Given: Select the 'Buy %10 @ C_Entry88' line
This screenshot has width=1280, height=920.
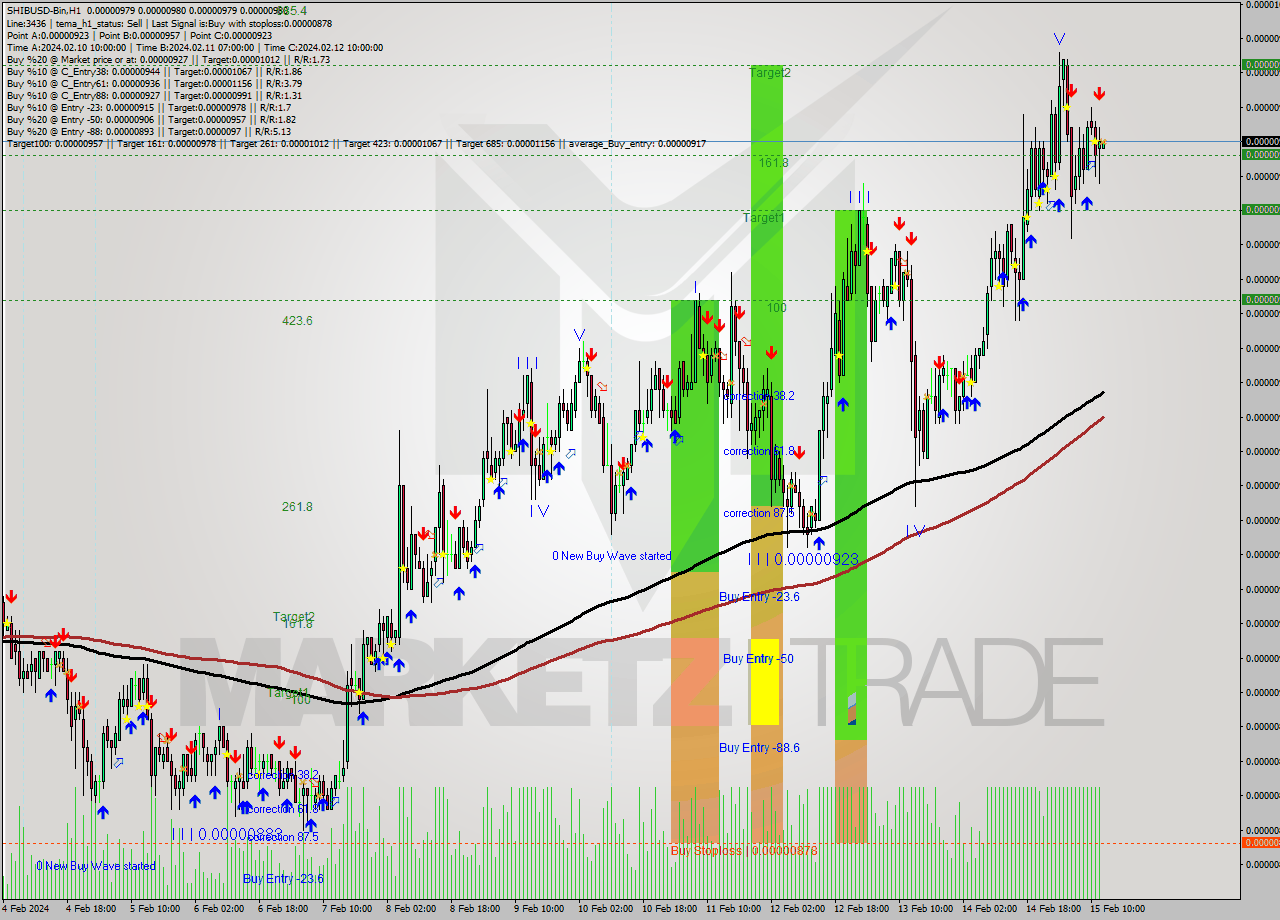Looking at the screenshot, I should 154,95.
